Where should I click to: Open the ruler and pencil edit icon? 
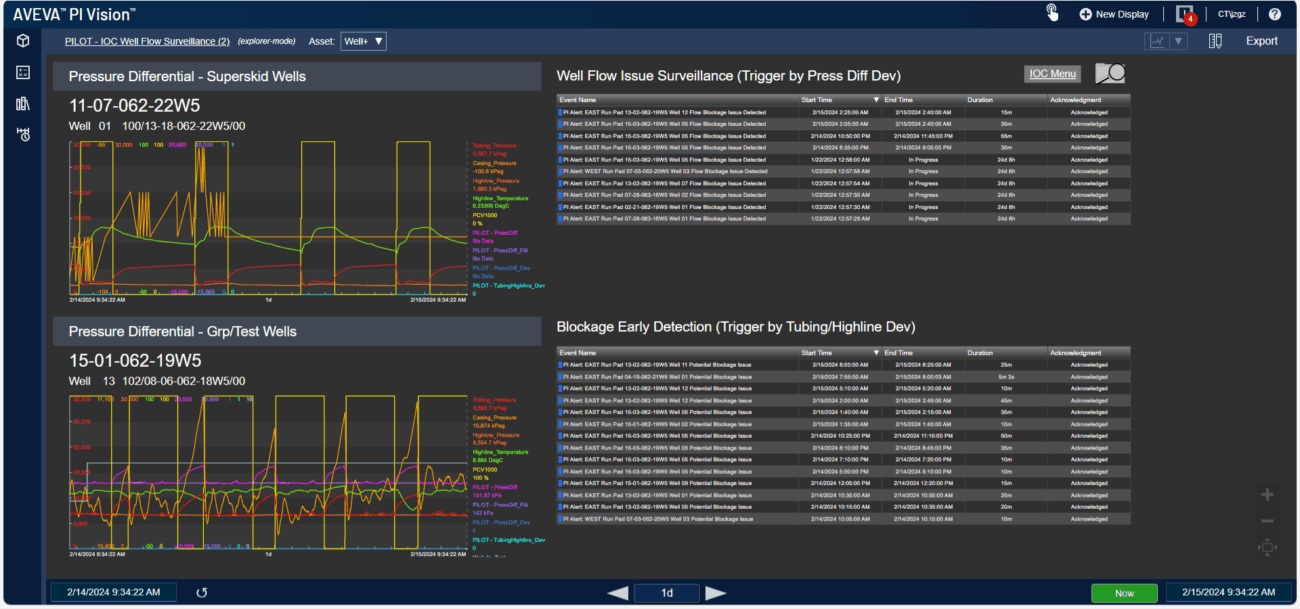click(x=1215, y=41)
